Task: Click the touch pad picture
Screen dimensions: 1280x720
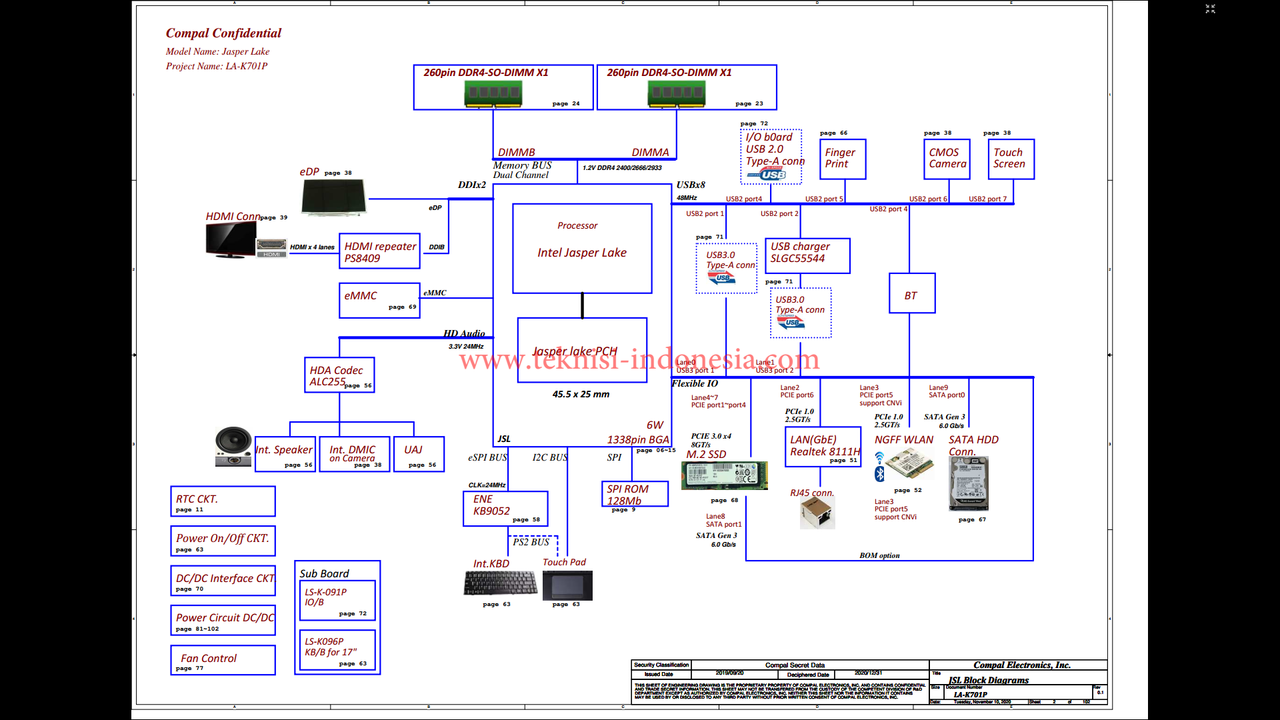Action: click(567, 585)
